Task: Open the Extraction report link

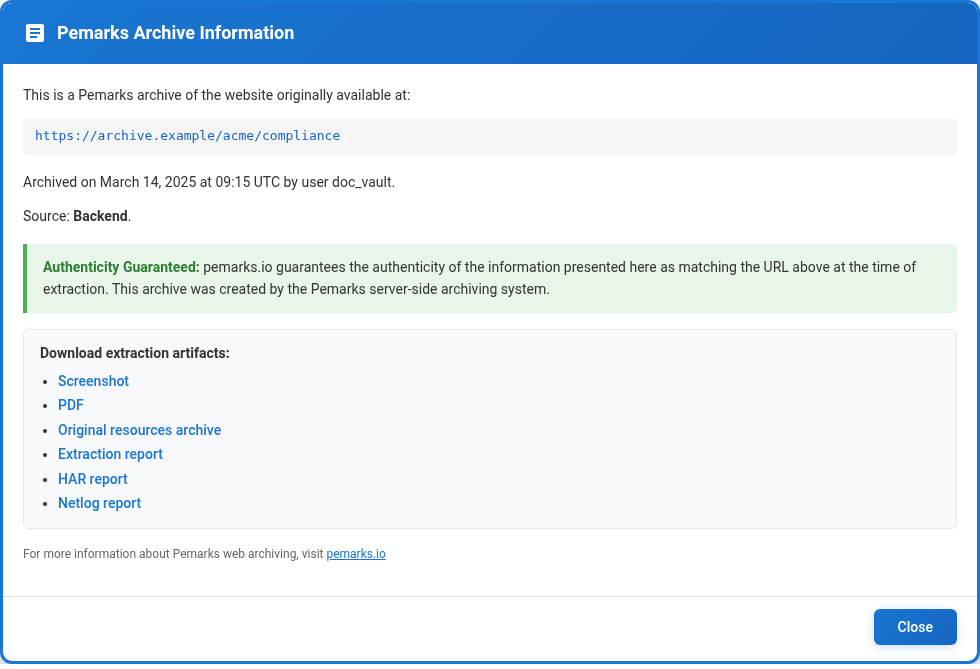Action: pos(110,454)
